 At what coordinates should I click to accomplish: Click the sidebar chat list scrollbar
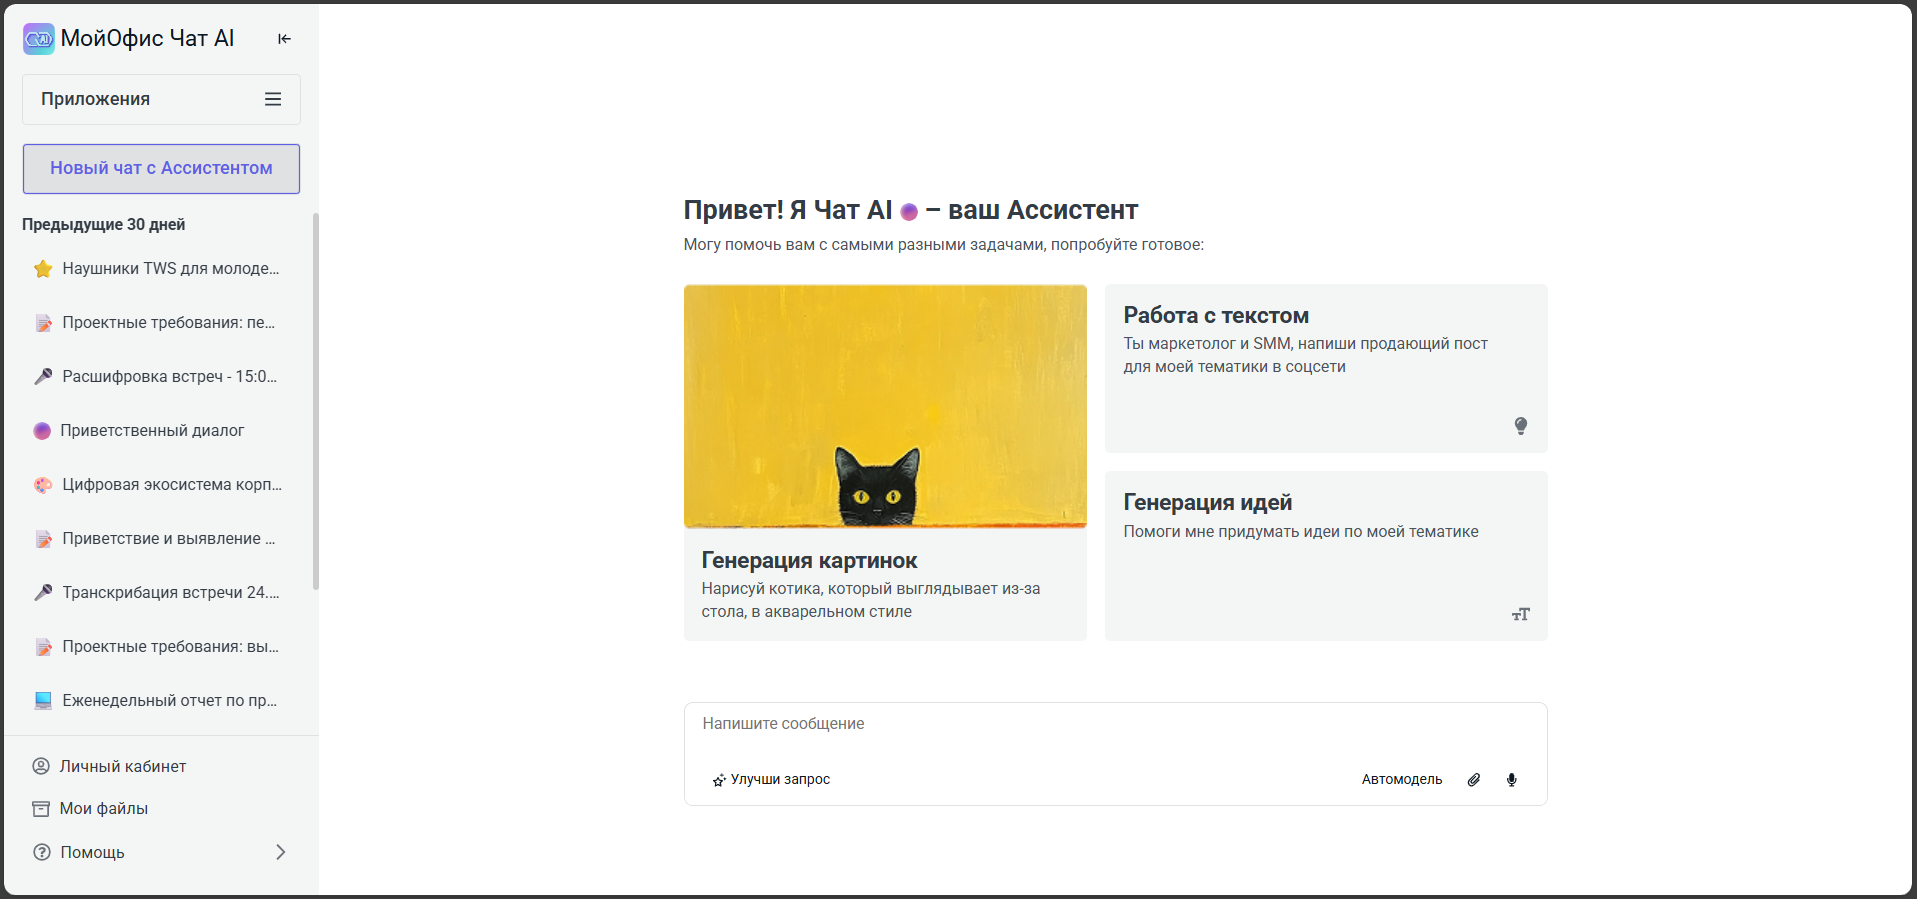click(x=316, y=400)
